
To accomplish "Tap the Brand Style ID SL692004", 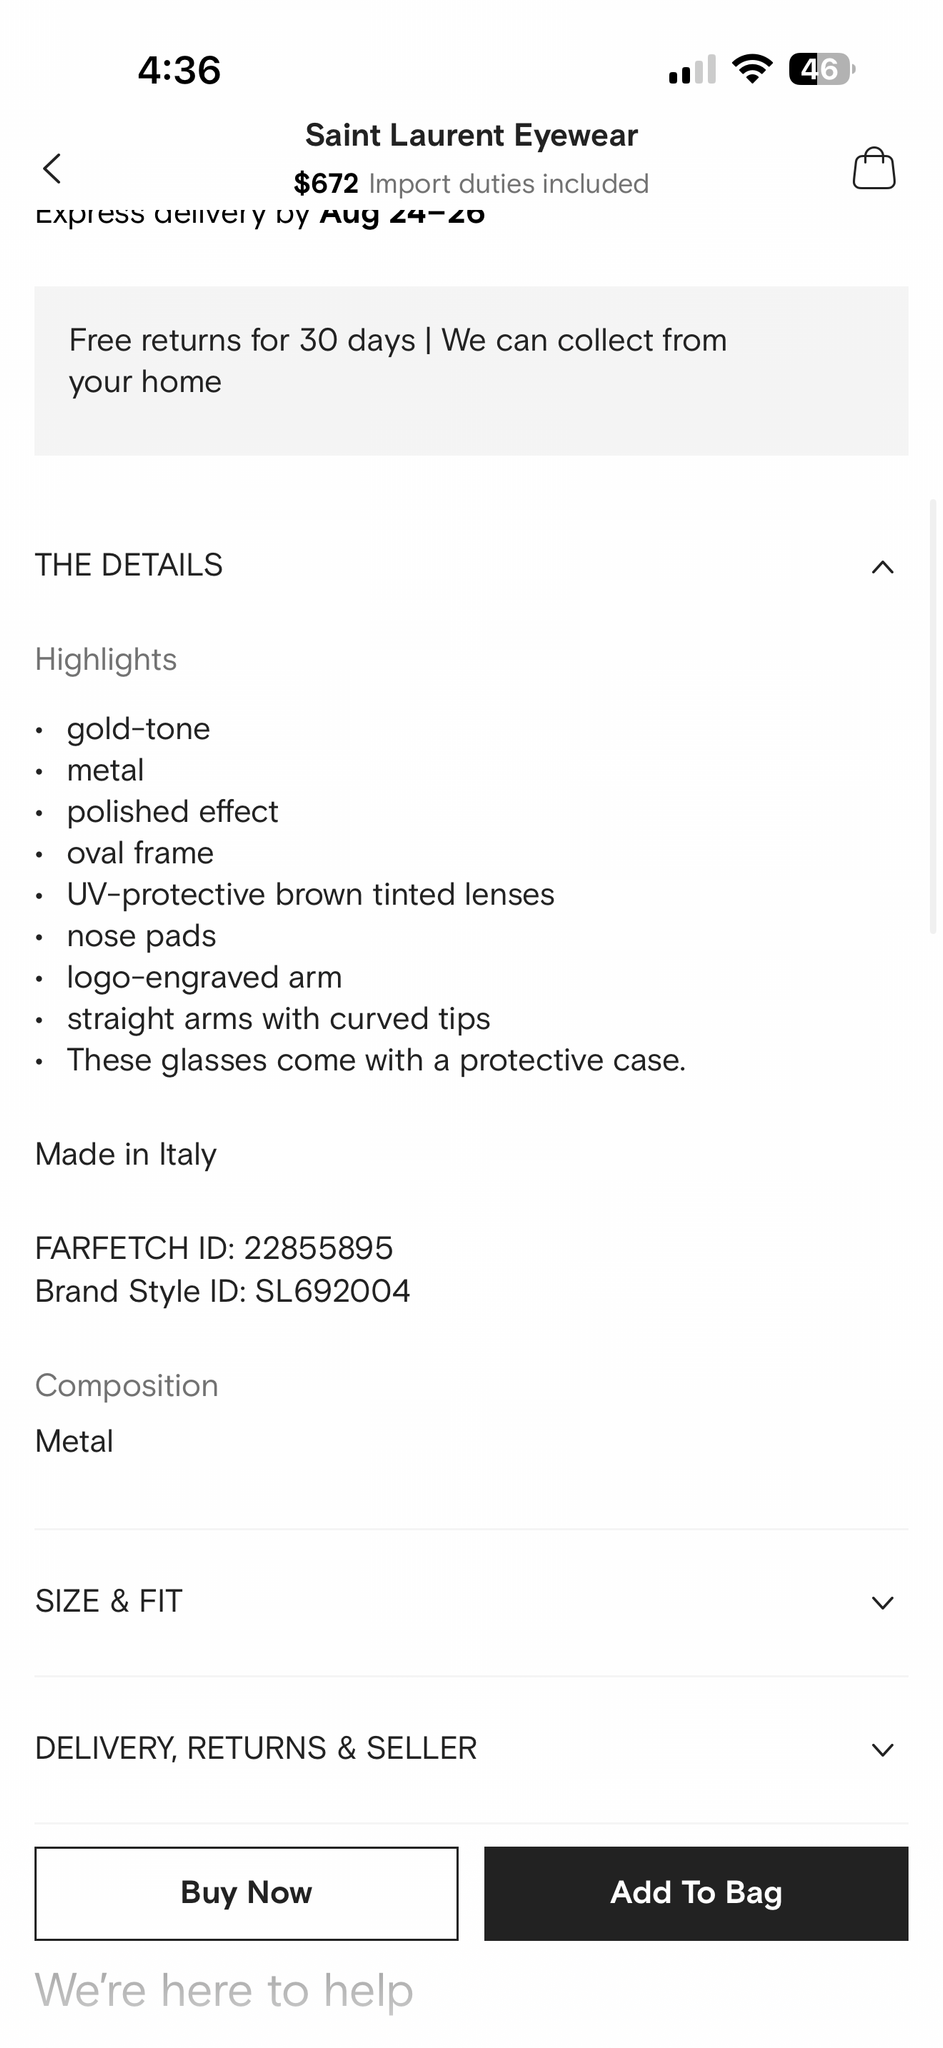I will (223, 1291).
